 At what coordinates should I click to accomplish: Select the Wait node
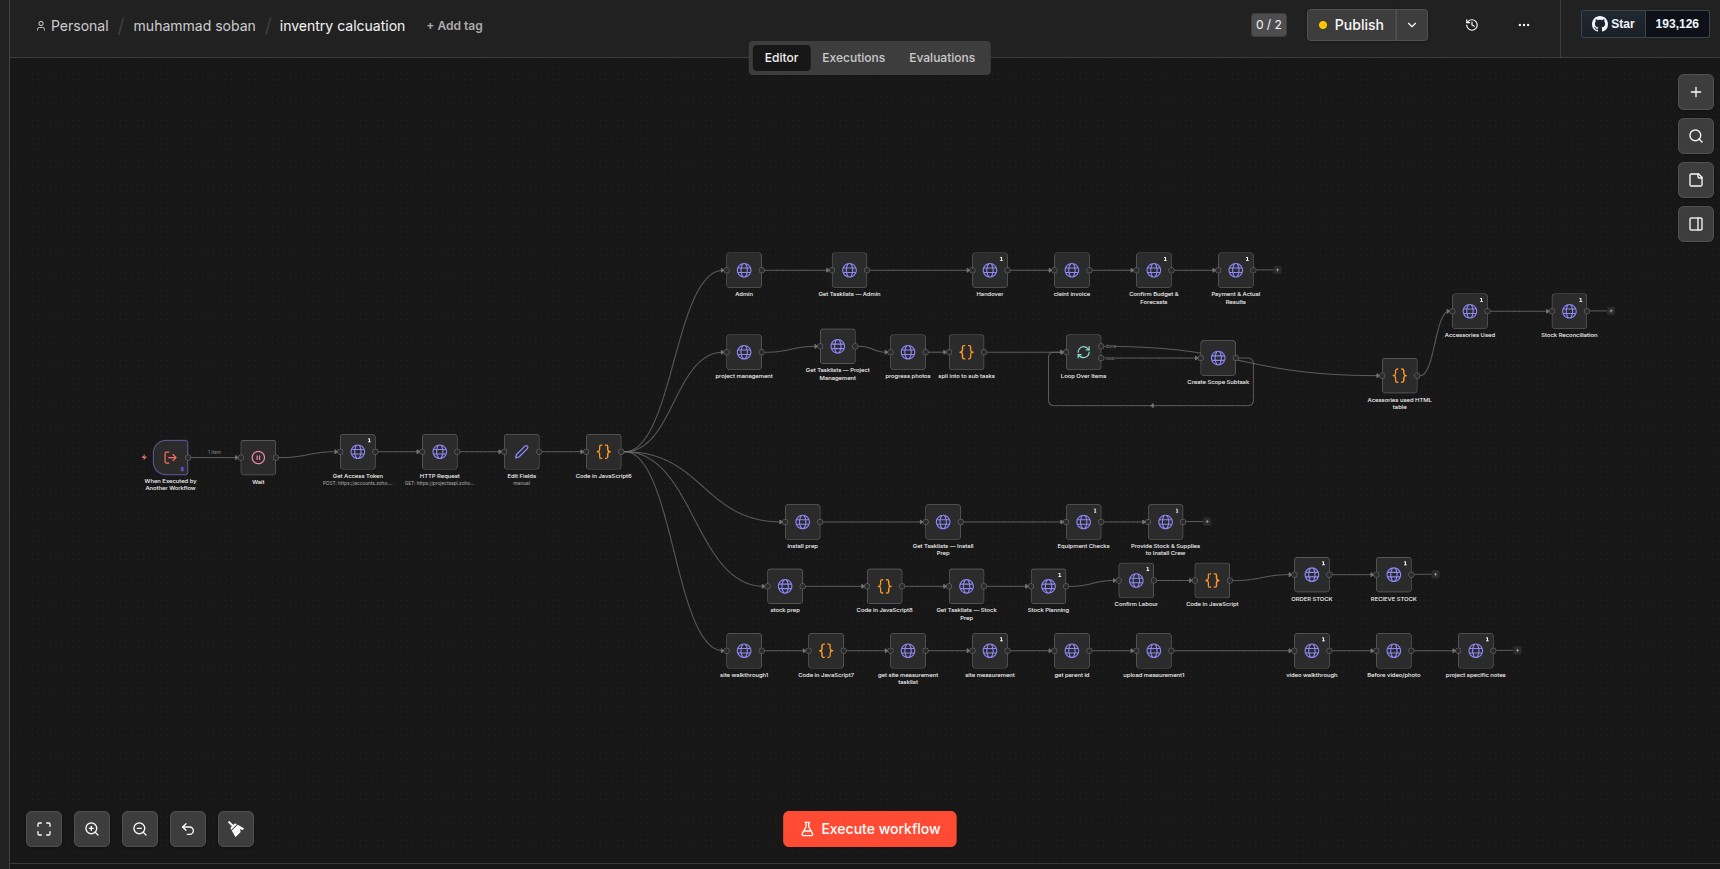[258, 458]
